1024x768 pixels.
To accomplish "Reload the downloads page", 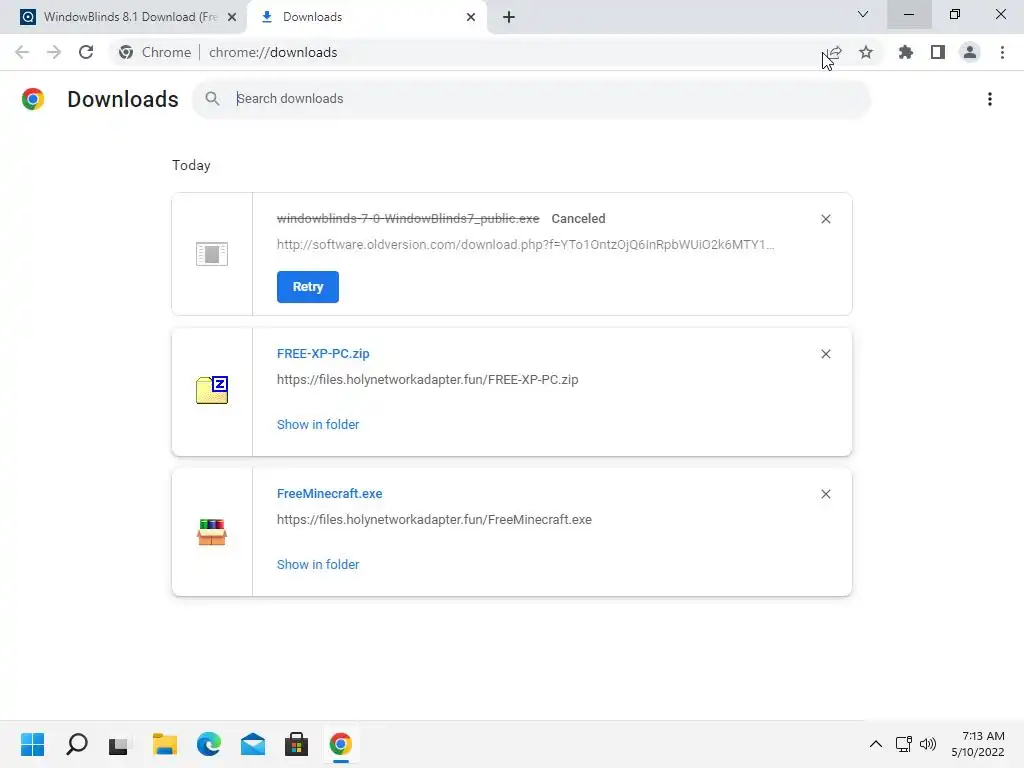I will (x=86, y=52).
